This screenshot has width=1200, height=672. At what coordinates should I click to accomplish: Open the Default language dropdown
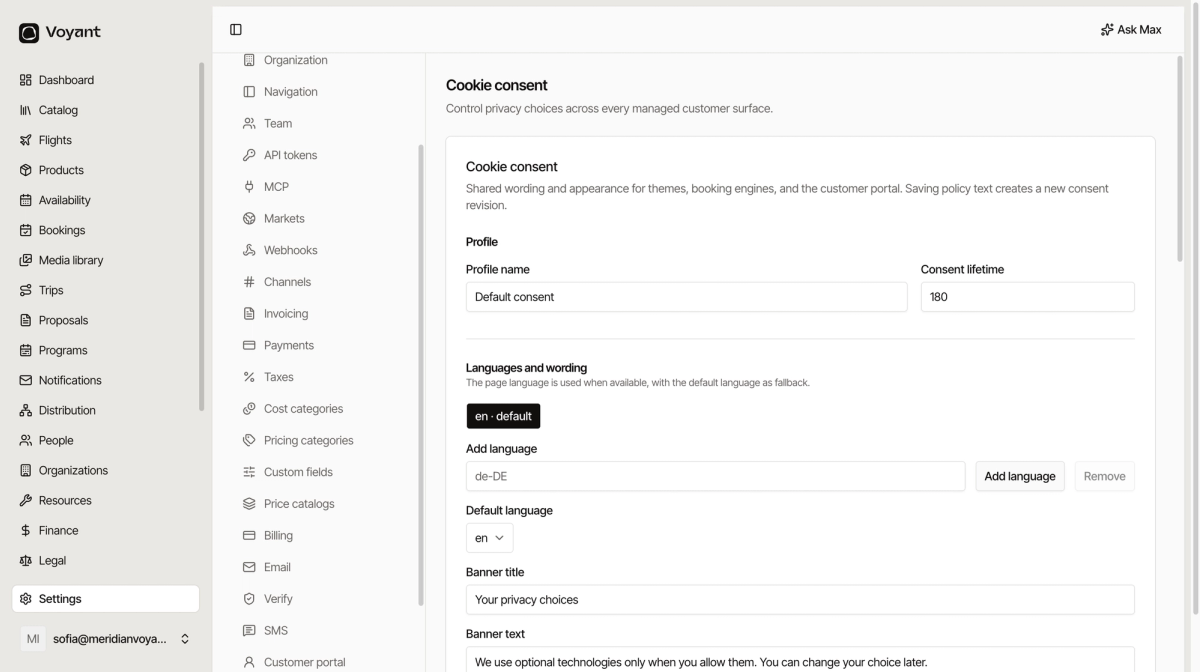point(489,538)
